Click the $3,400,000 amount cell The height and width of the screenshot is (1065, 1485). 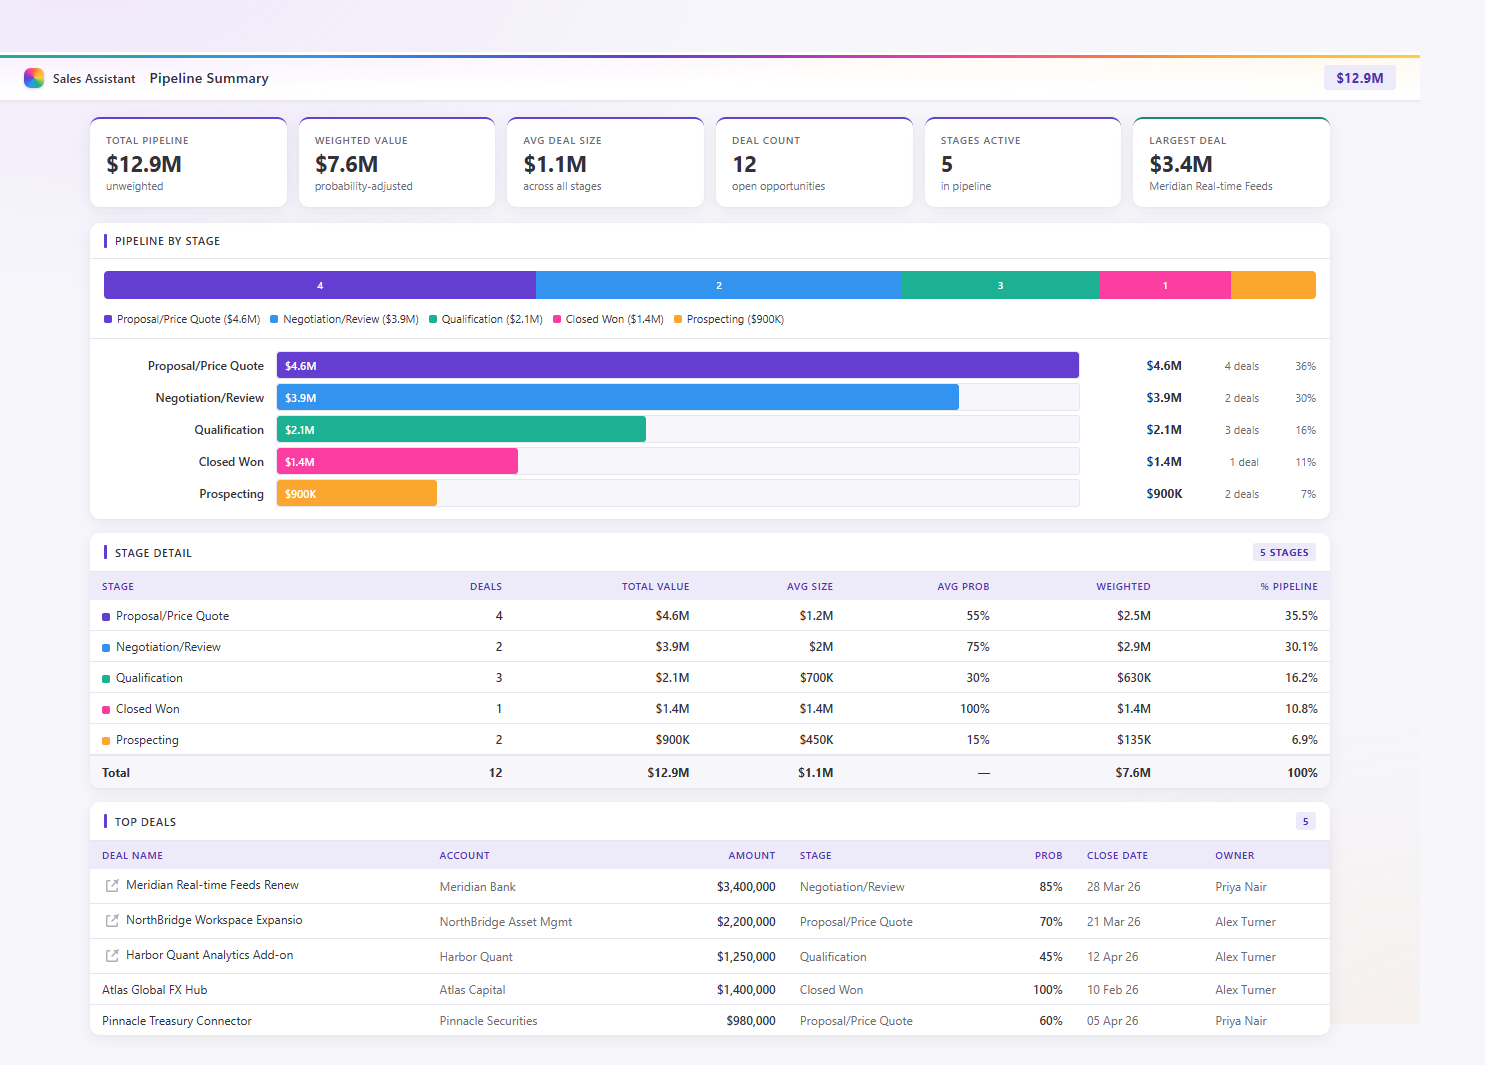coord(746,887)
